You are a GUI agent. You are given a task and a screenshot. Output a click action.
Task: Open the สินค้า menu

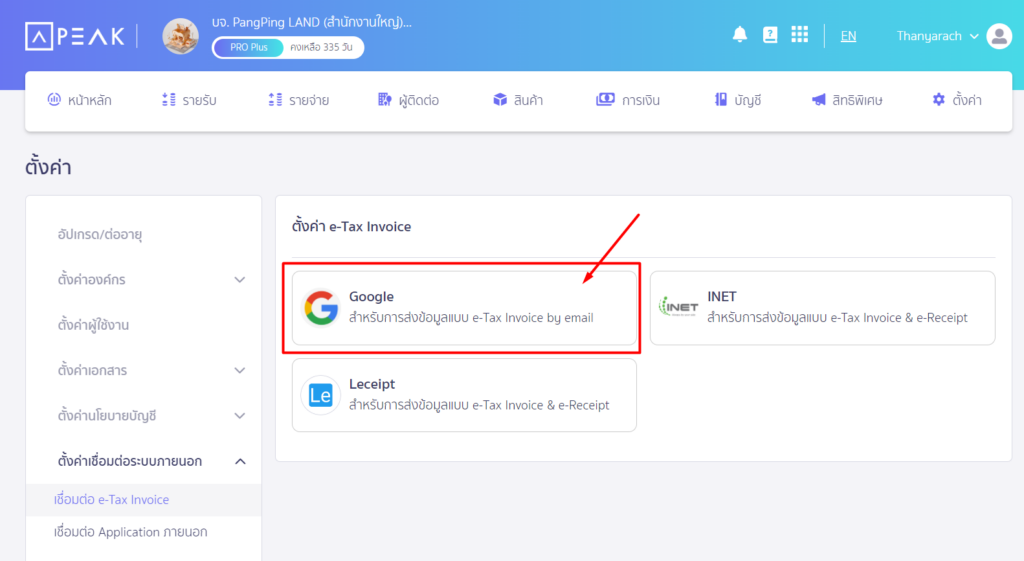(x=518, y=100)
